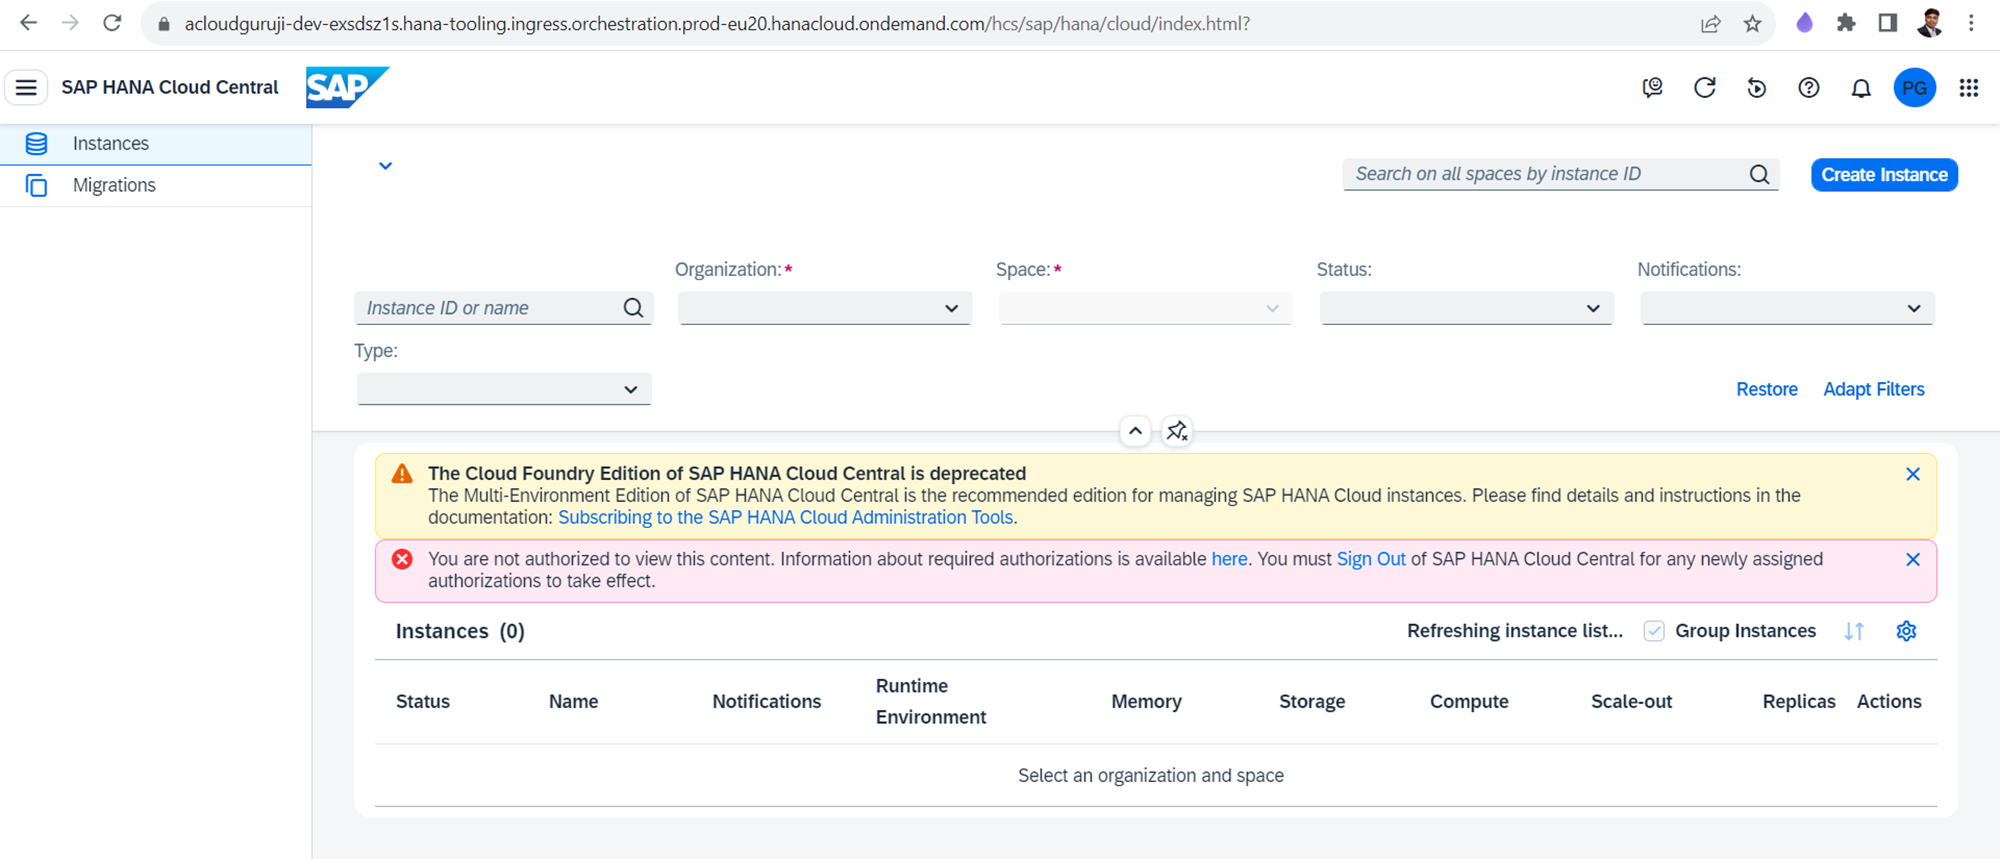Click the Create Instance button
2000x859 pixels.
(x=1884, y=175)
